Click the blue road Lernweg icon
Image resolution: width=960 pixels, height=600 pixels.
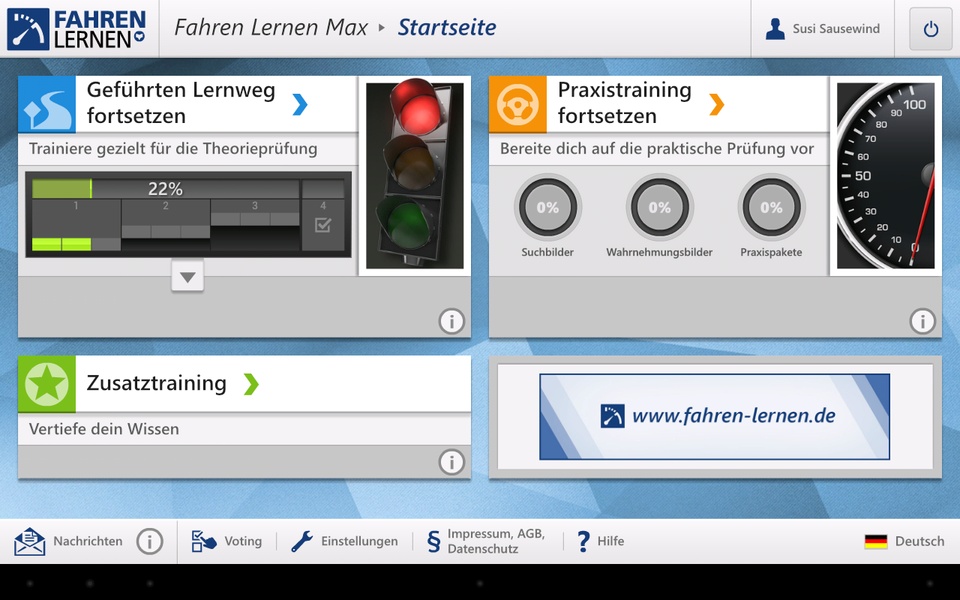click(47, 104)
